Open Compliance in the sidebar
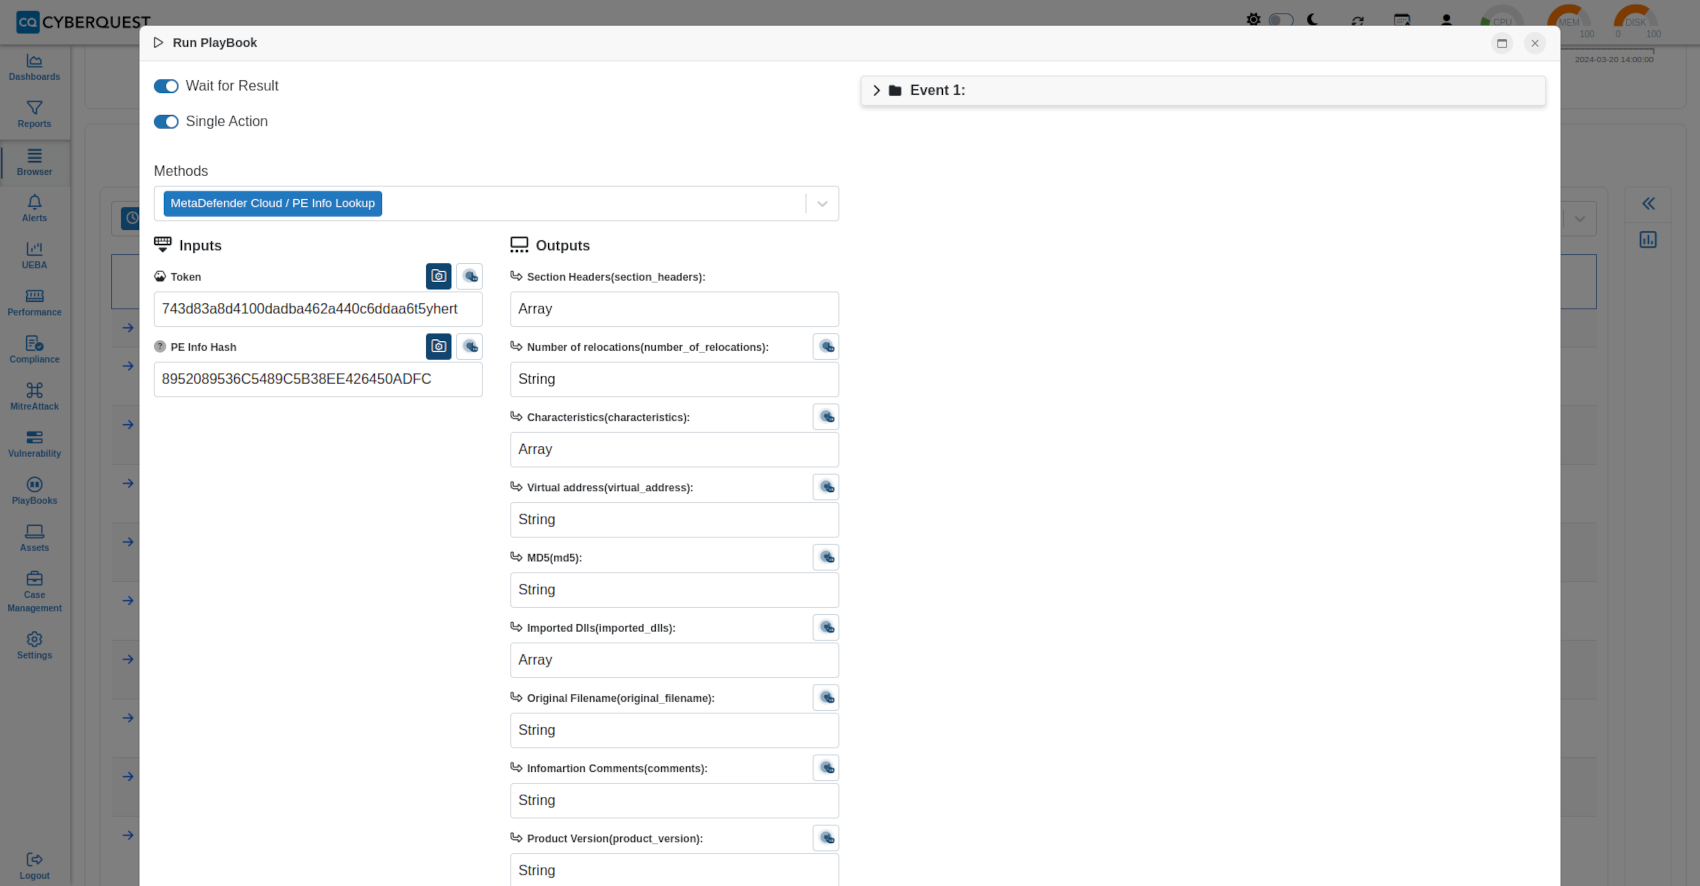Screen dimensions: 1700x886 point(35,349)
